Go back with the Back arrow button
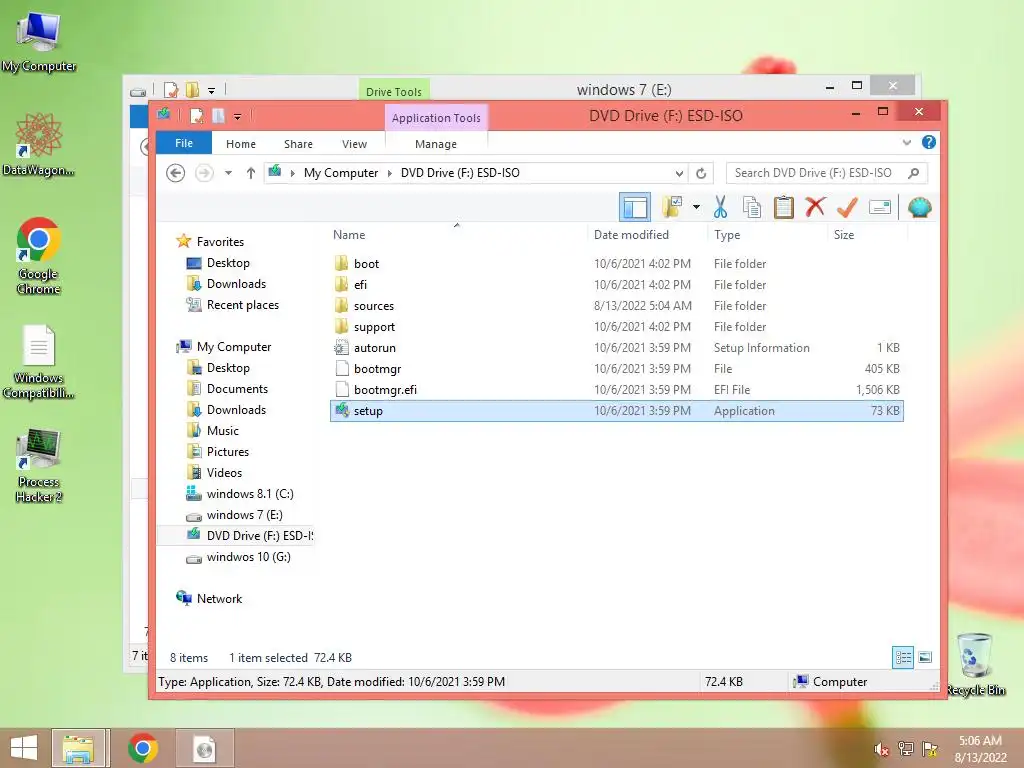 click(175, 173)
